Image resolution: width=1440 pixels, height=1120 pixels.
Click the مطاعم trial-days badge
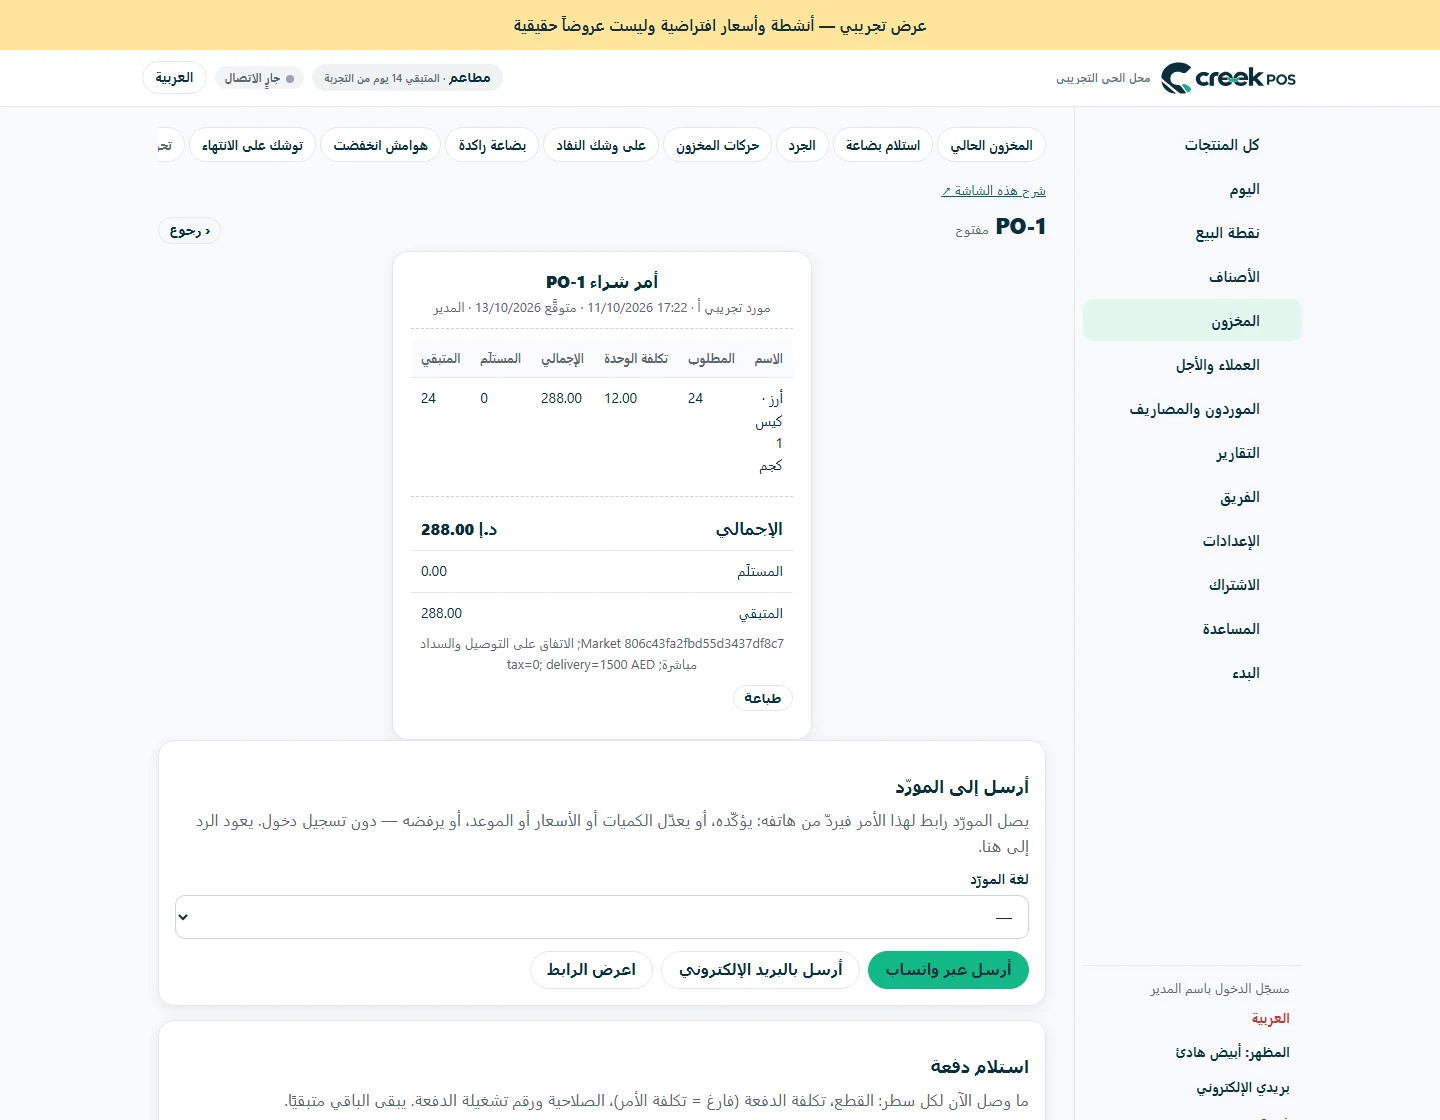407,78
